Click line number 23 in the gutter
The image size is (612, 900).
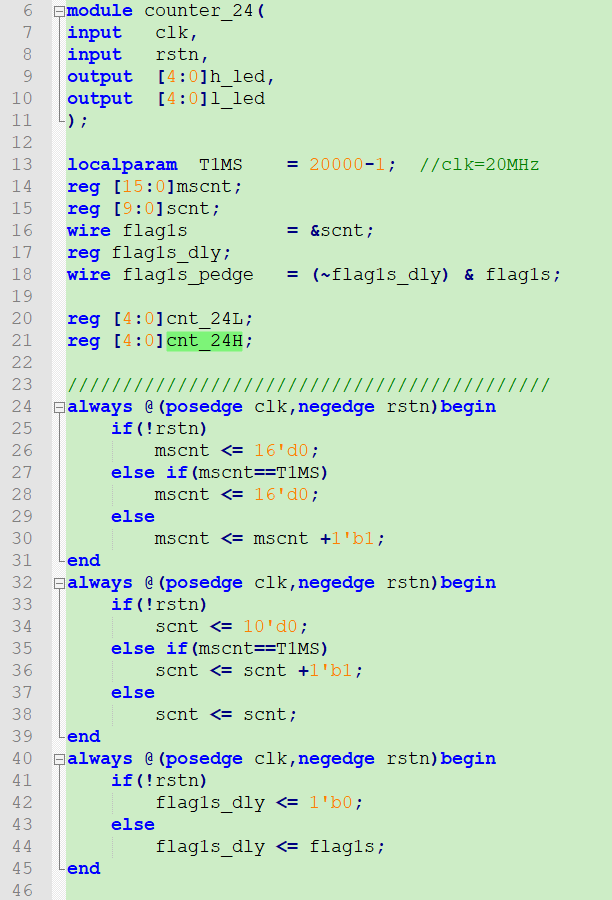(22, 385)
